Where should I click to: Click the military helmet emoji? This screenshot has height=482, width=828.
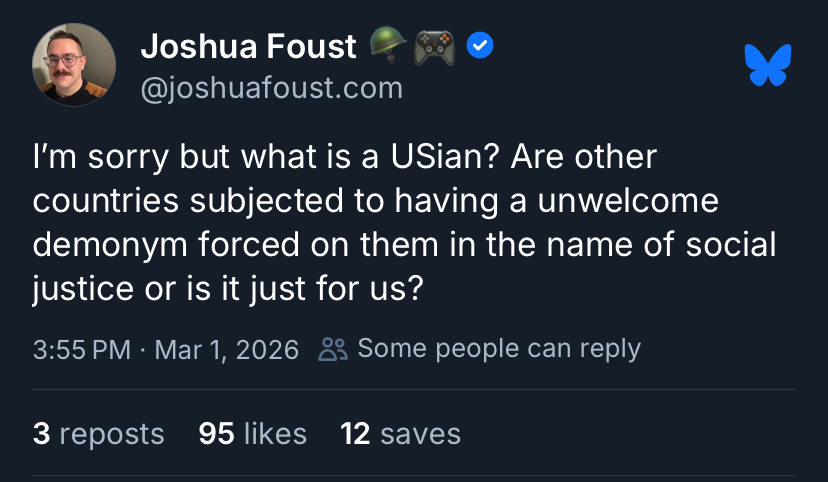388,44
